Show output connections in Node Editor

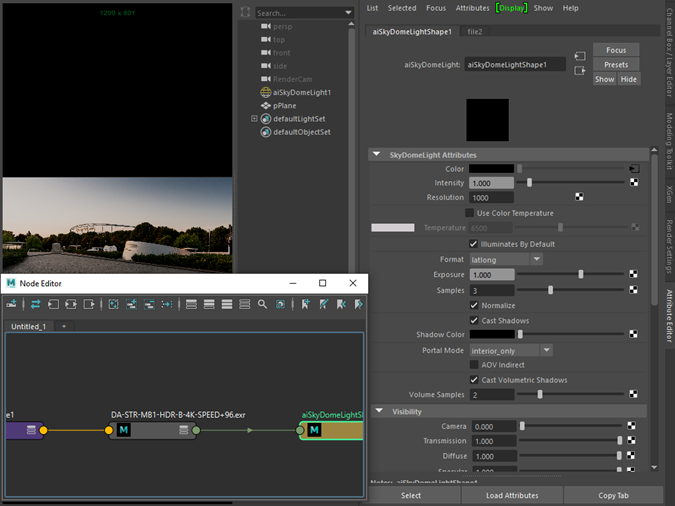coord(89,304)
